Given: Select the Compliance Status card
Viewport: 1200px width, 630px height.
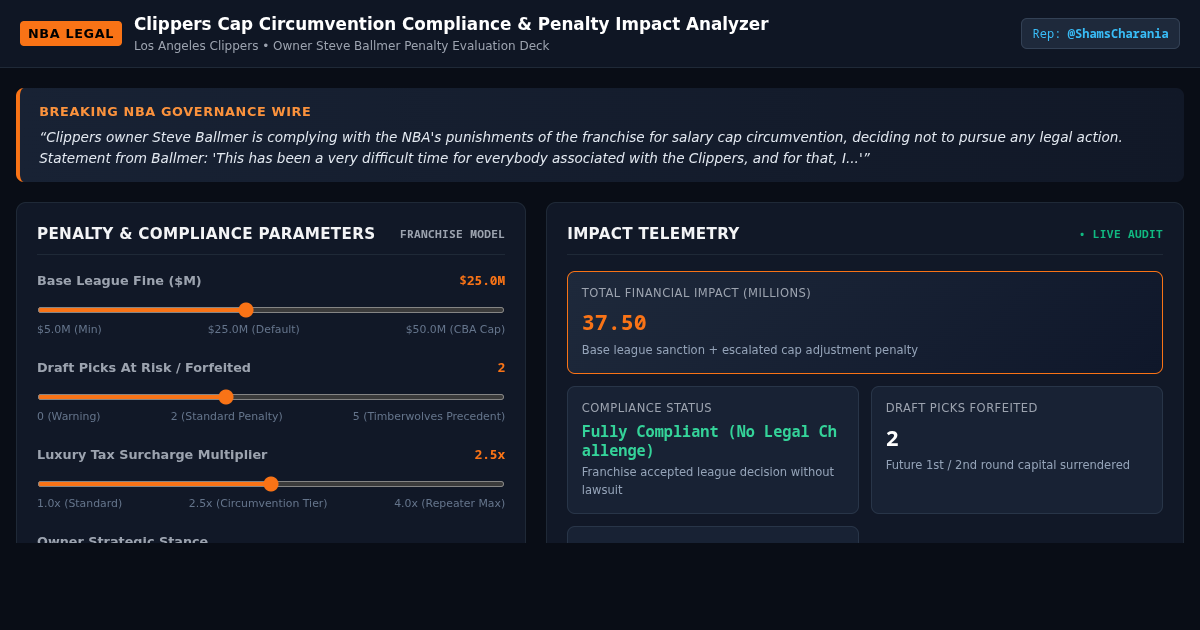Looking at the screenshot, I should (x=713, y=450).
